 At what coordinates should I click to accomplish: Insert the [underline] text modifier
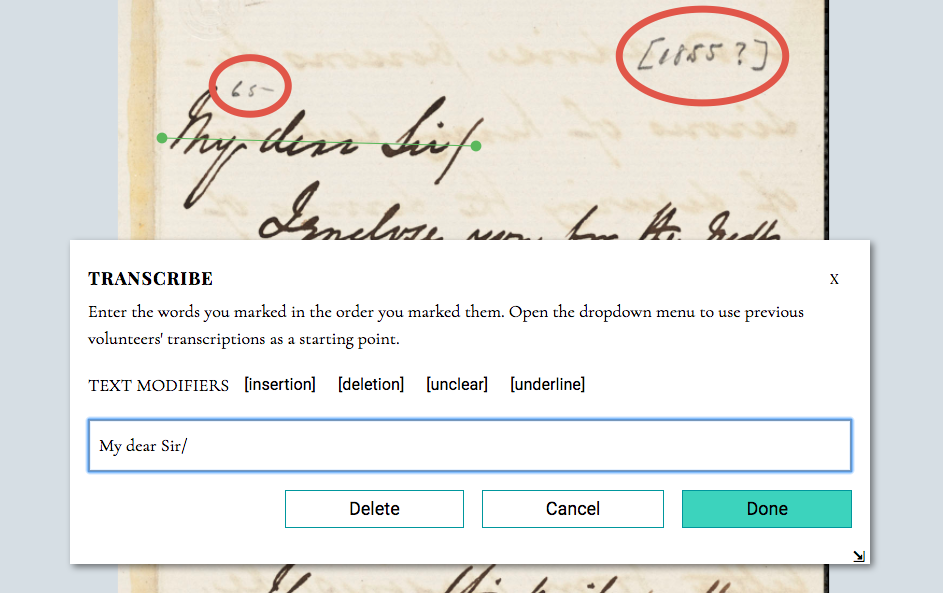[x=547, y=384]
